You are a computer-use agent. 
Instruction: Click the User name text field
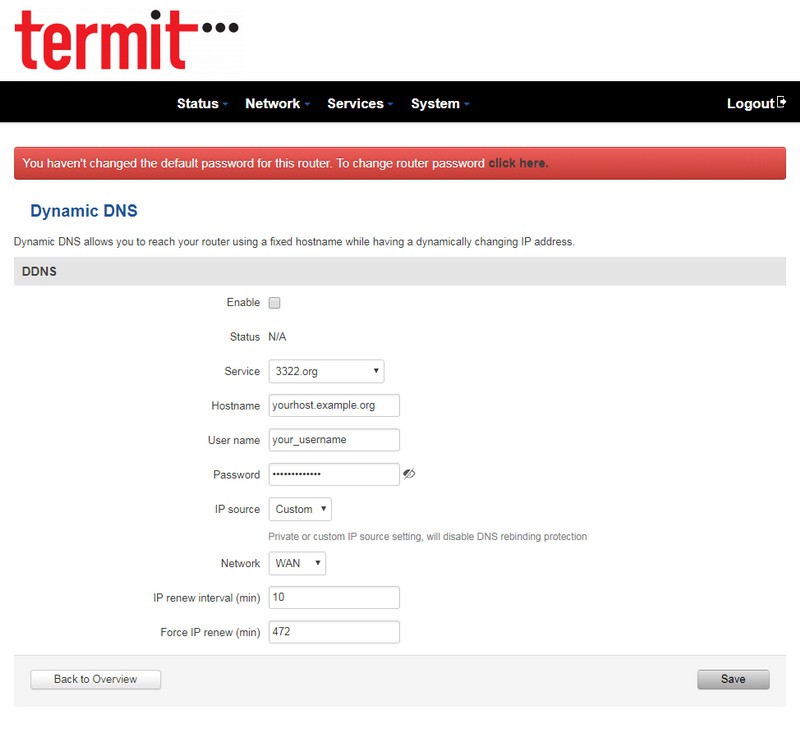[334, 440]
